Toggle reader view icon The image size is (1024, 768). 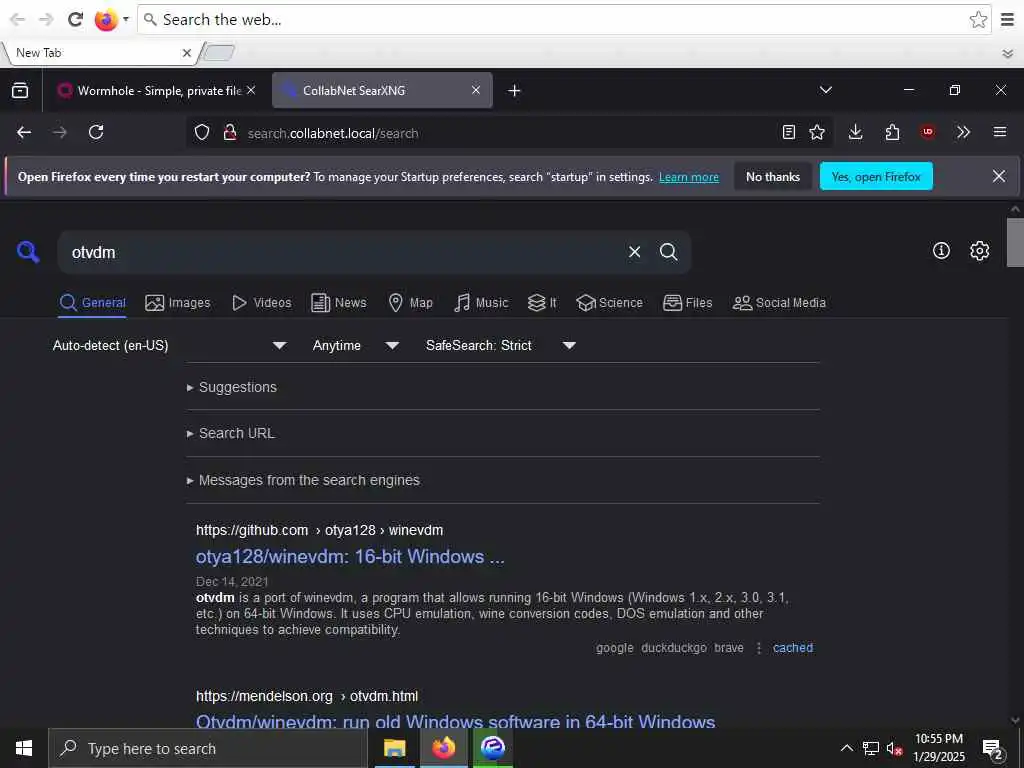click(x=789, y=133)
